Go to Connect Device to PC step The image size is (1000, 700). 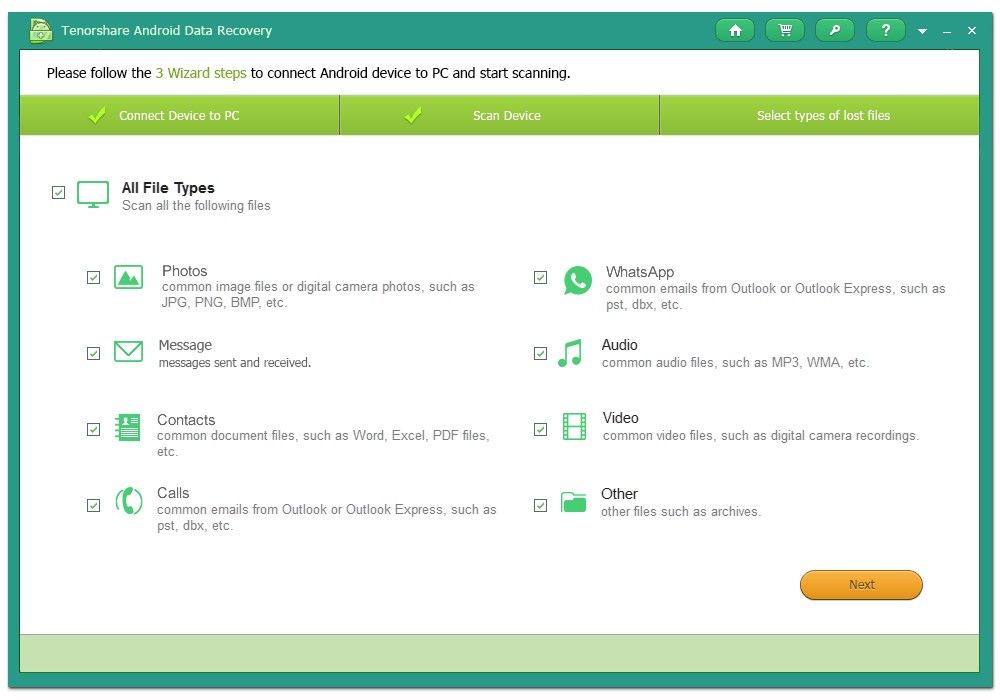coord(179,115)
